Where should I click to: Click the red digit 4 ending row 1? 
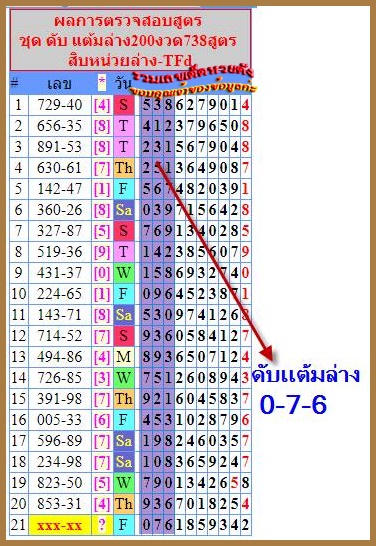click(x=245, y=105)
